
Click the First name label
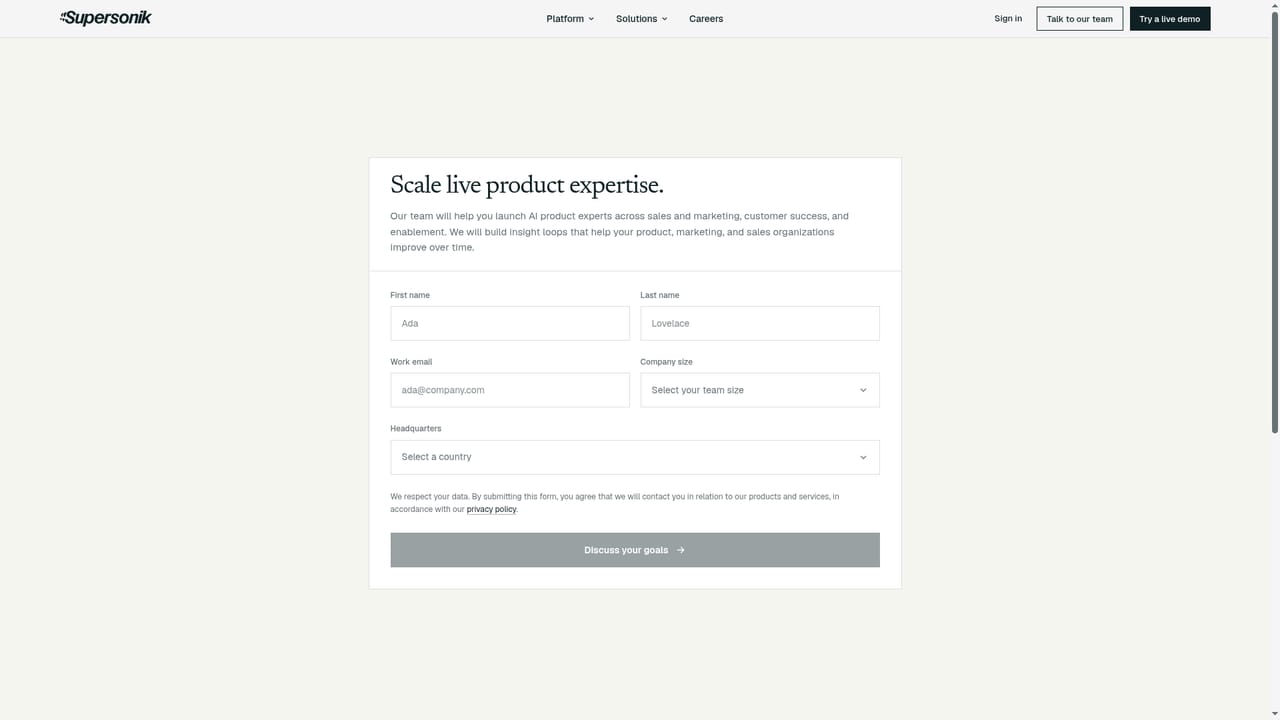(x=410, y=296)
